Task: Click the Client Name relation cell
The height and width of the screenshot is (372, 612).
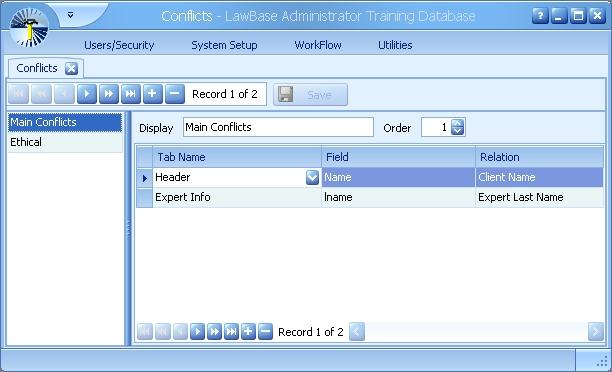Action: pyautogui.click(x=539, y=177)
